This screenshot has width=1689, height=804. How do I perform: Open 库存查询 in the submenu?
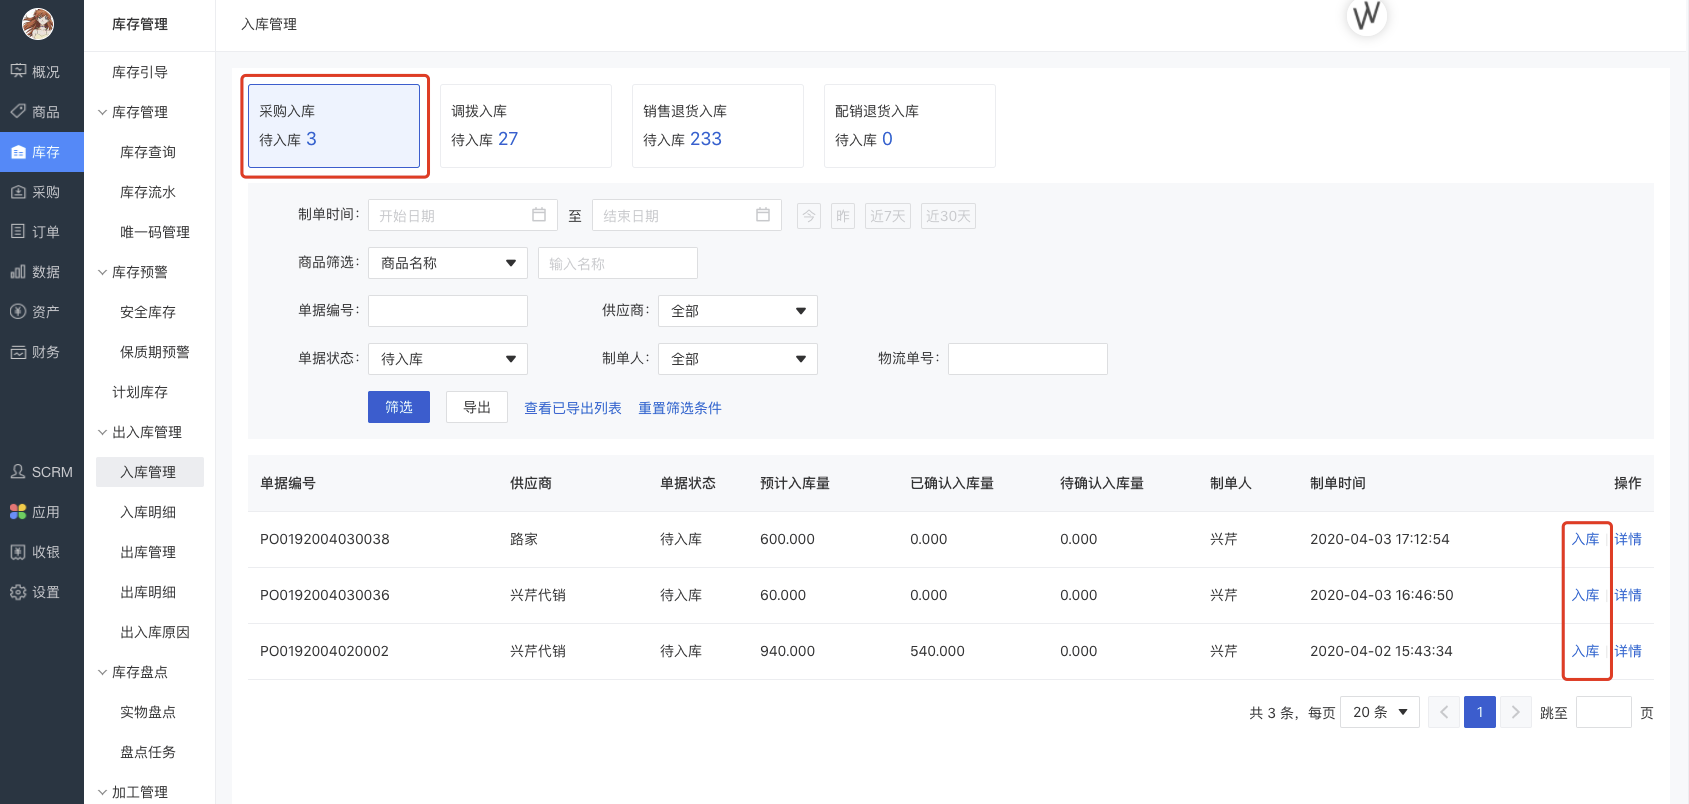click(x=148, y=152)
